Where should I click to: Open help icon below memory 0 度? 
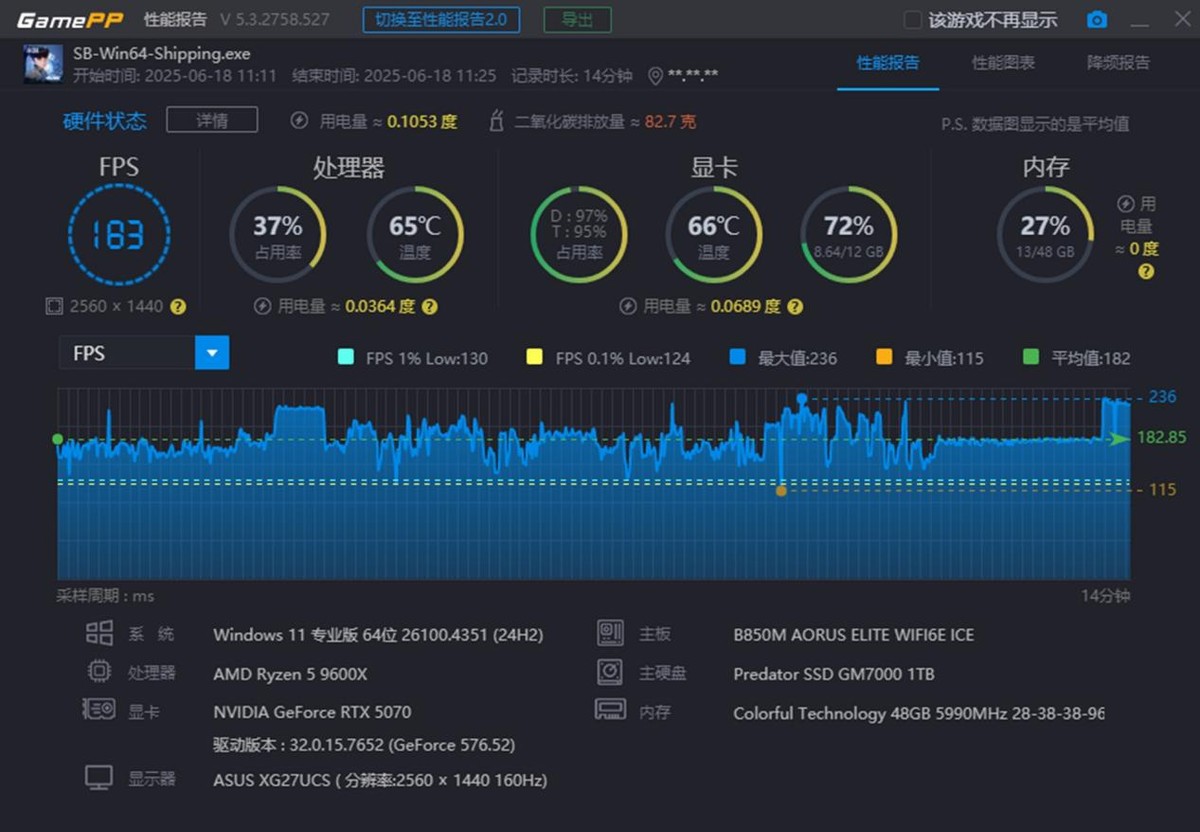(1146, 271)
